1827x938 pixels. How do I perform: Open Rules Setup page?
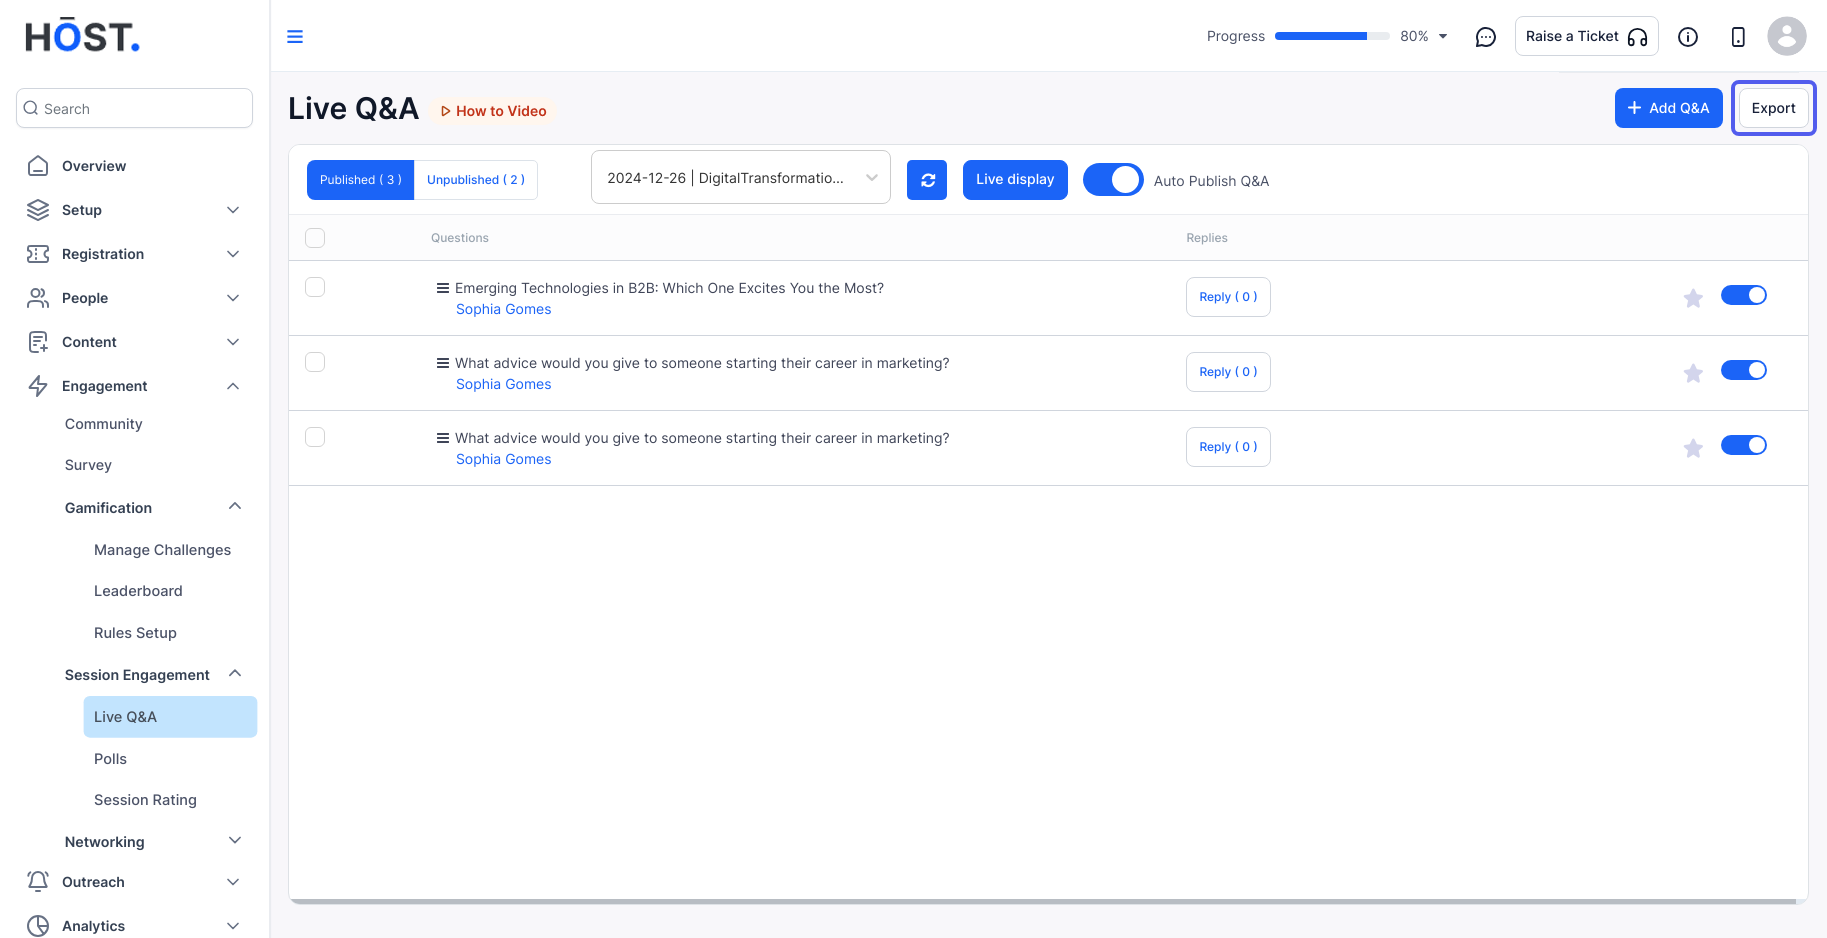(135, 633)
